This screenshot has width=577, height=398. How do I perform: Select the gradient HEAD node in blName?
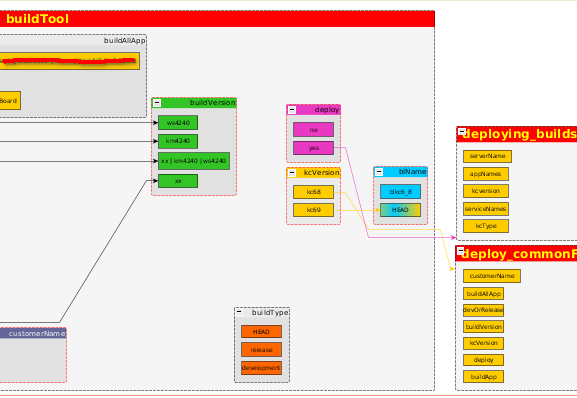pos(400,210)
